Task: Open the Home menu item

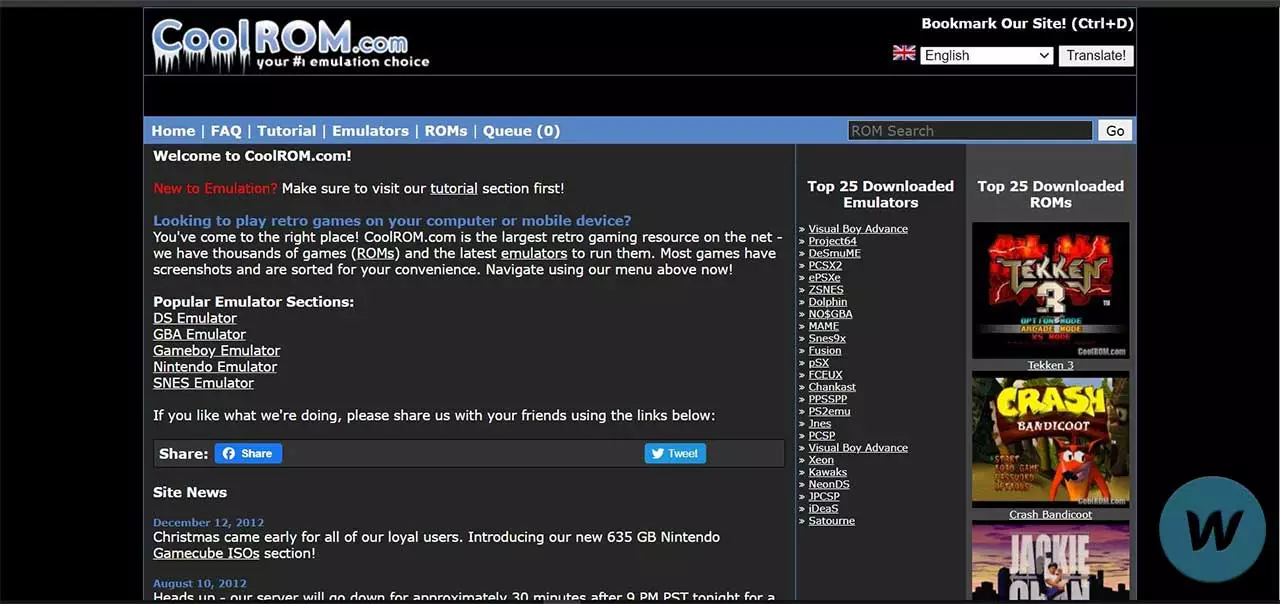Action: click(173, 131)
